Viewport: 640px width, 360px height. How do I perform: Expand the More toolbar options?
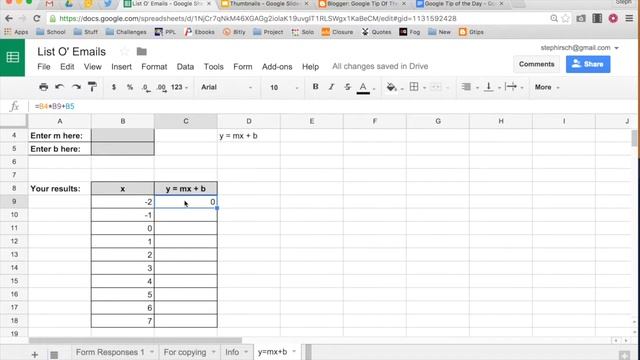pyautogui.click(x=547, y=87)
